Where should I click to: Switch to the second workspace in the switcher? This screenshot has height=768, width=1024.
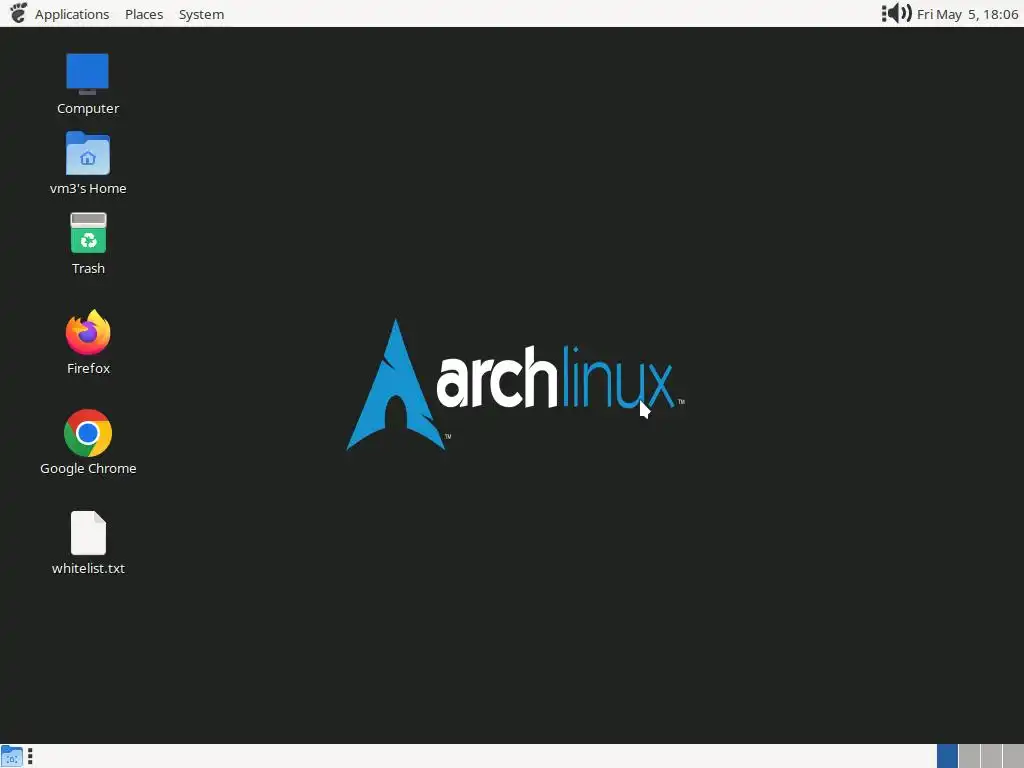click(969, 756)
